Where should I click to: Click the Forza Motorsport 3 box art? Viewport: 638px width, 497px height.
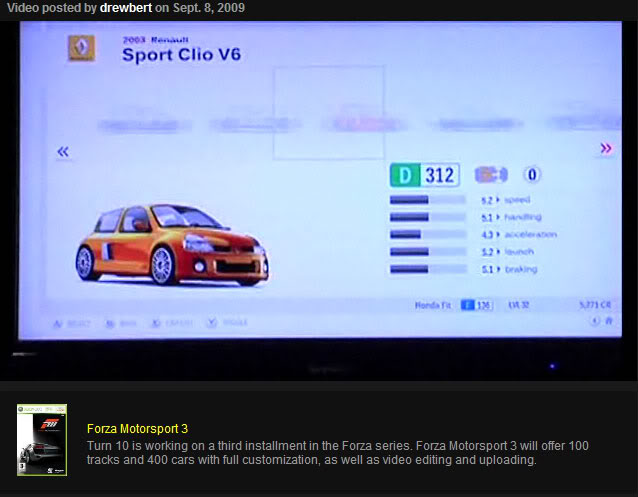pyautogui.click(x=42, y=440)
